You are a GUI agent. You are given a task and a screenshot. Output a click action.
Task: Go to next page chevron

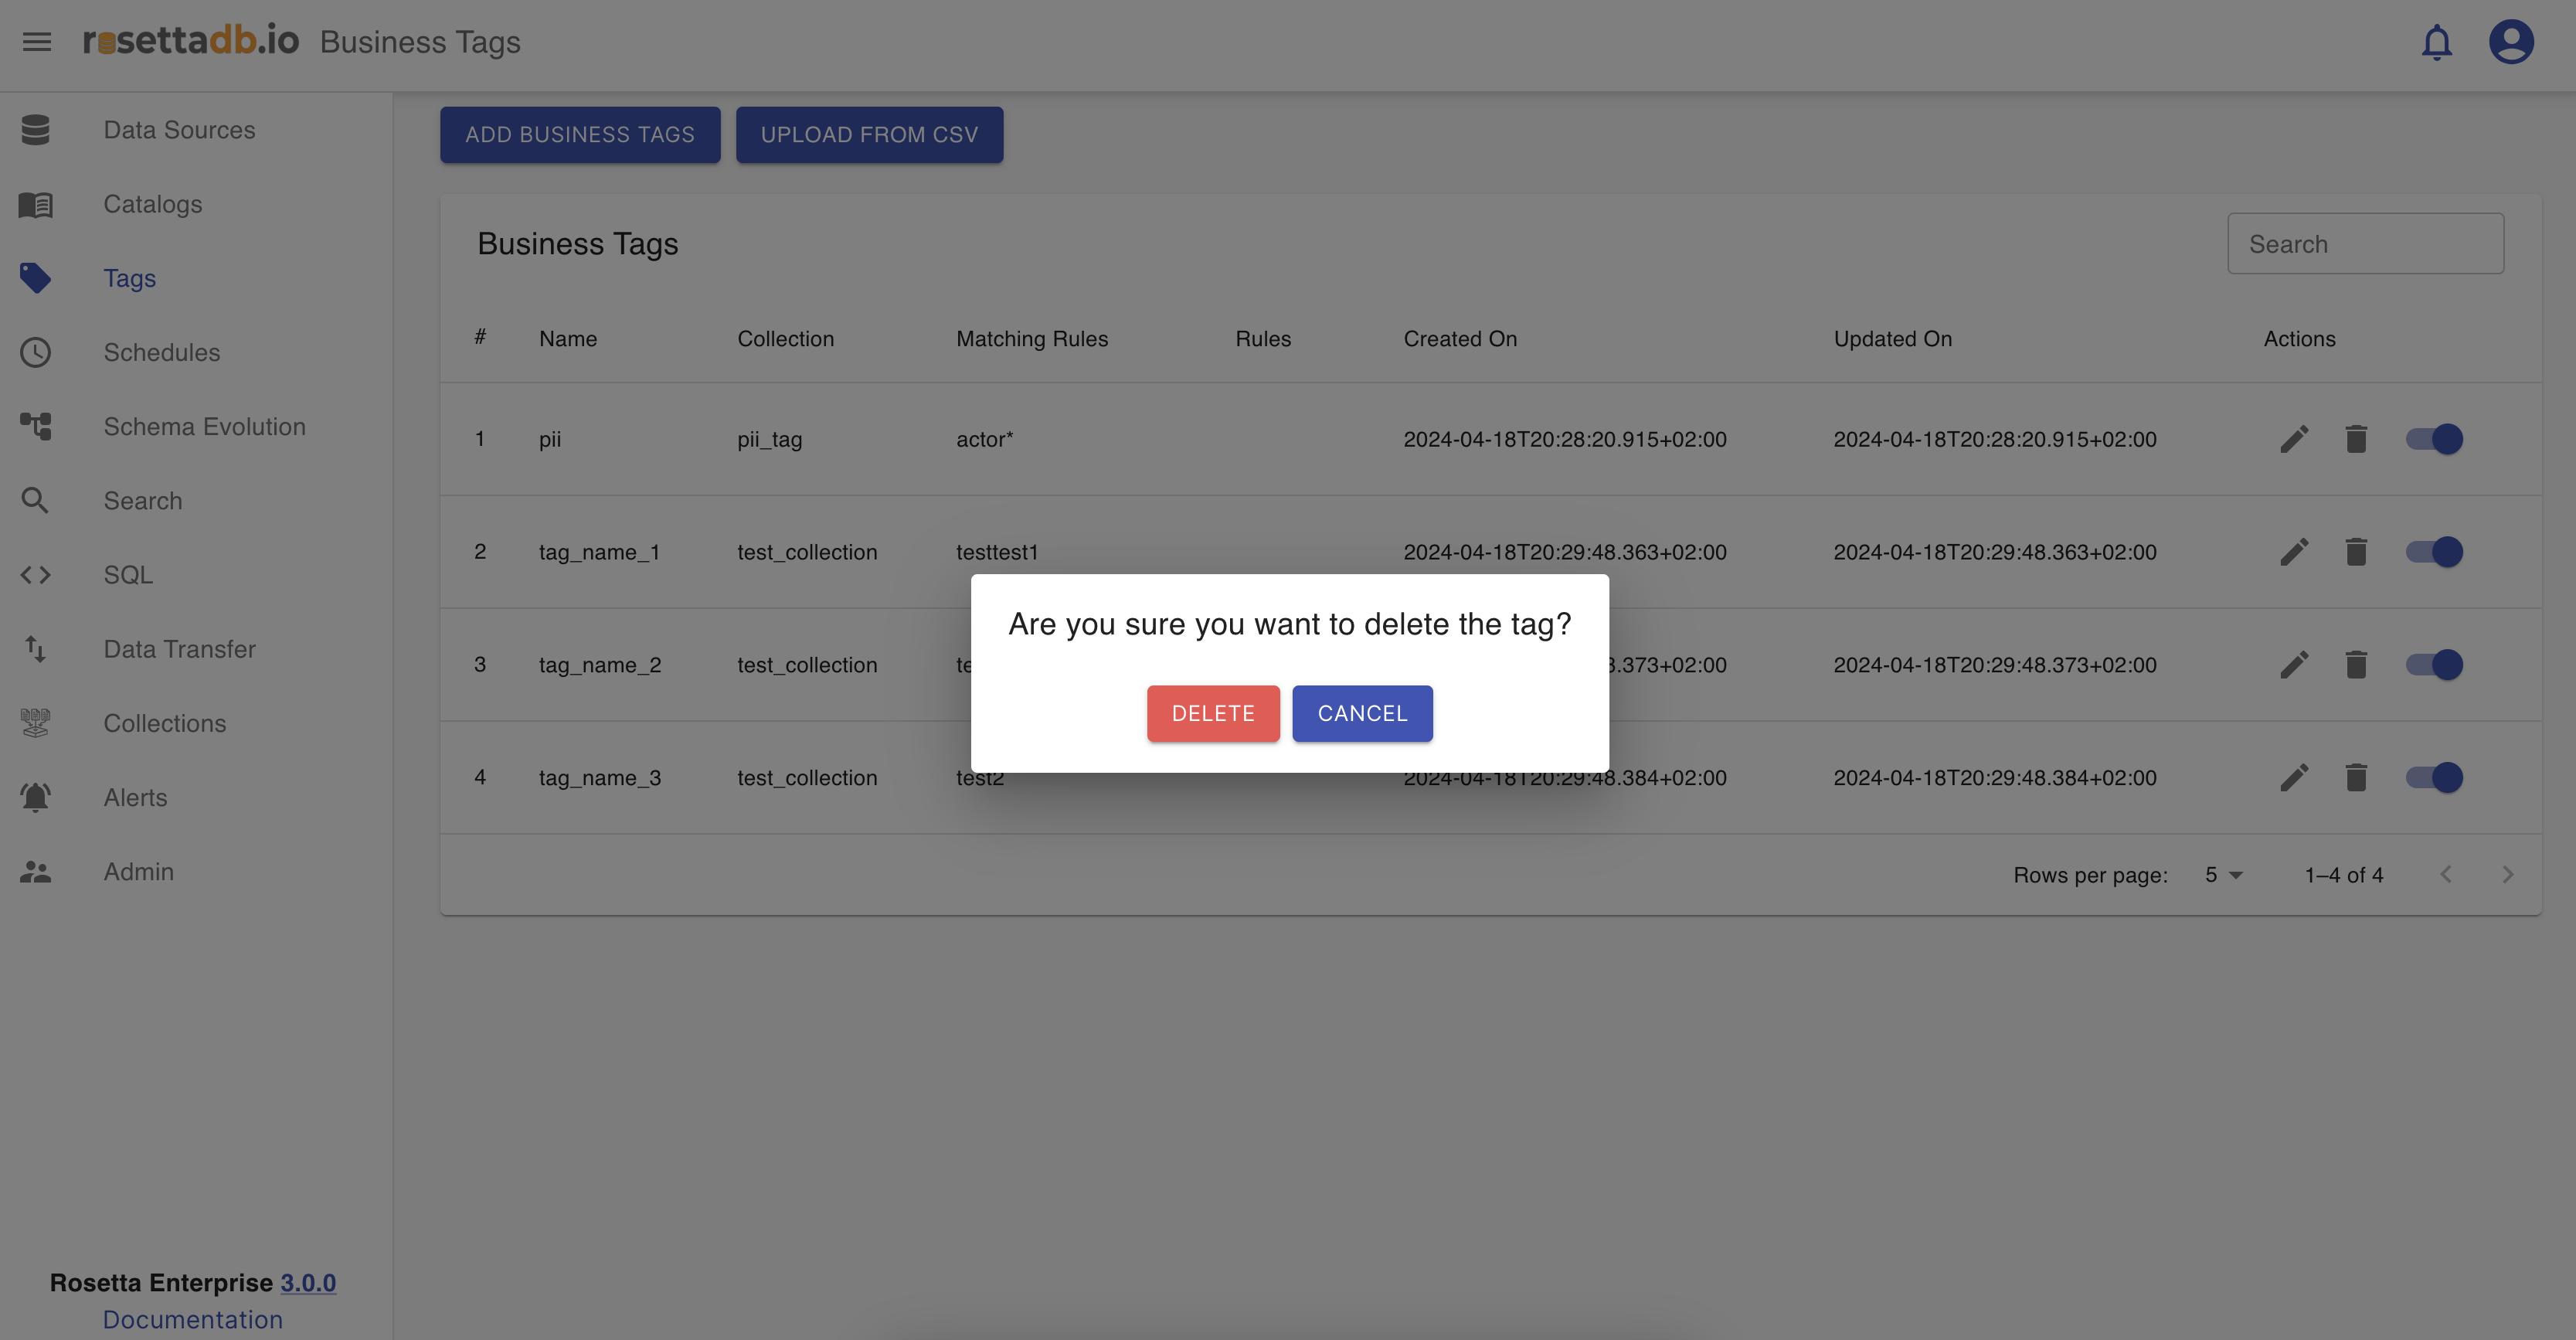tap(2507, 875)
